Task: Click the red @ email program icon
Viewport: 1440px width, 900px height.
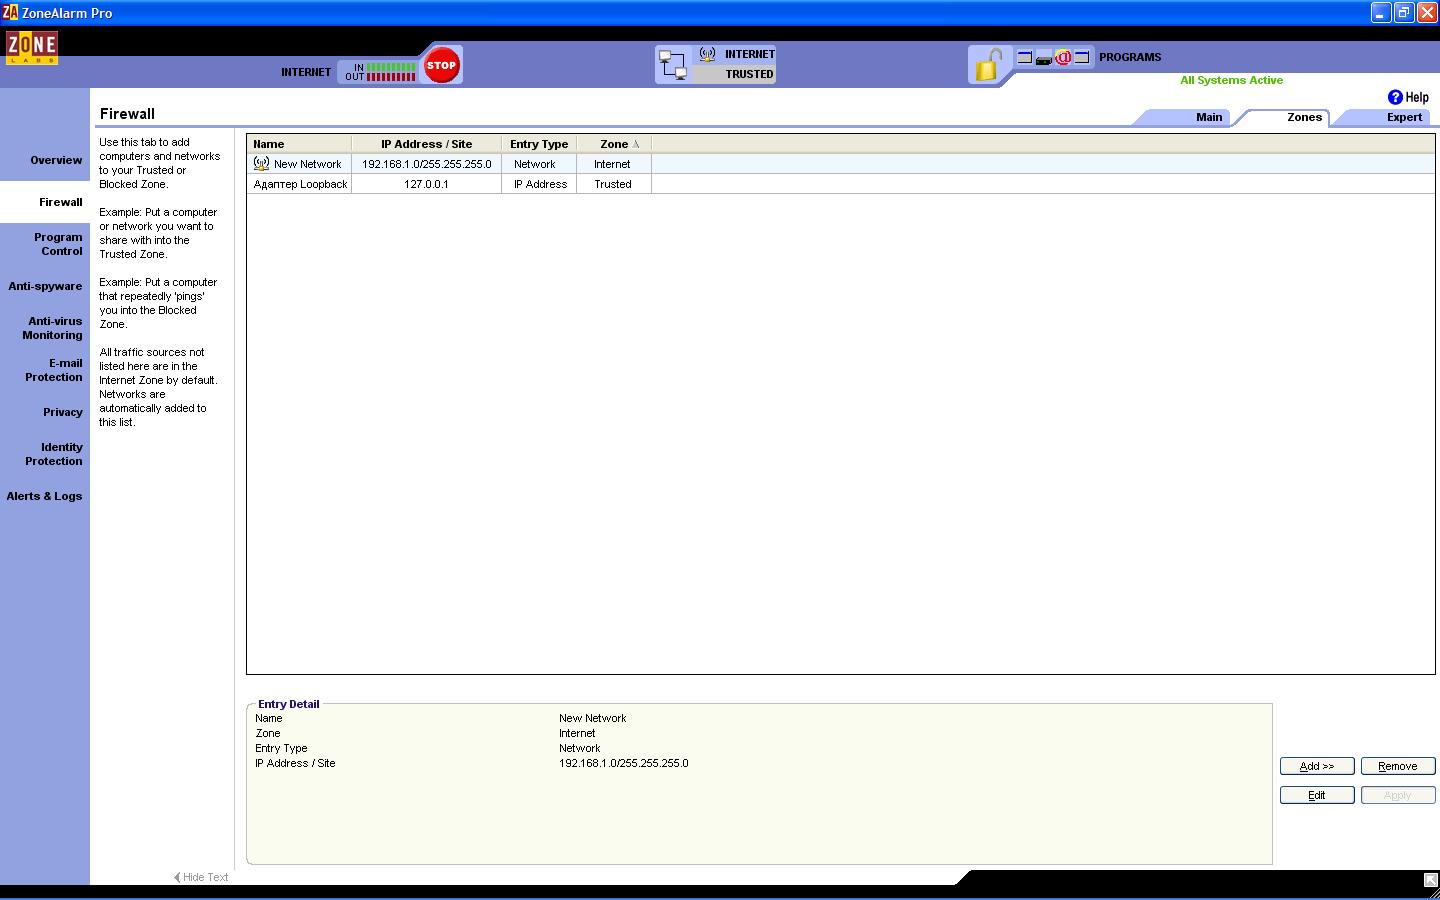Action: pyautogui.click(x=1063, y=58)
